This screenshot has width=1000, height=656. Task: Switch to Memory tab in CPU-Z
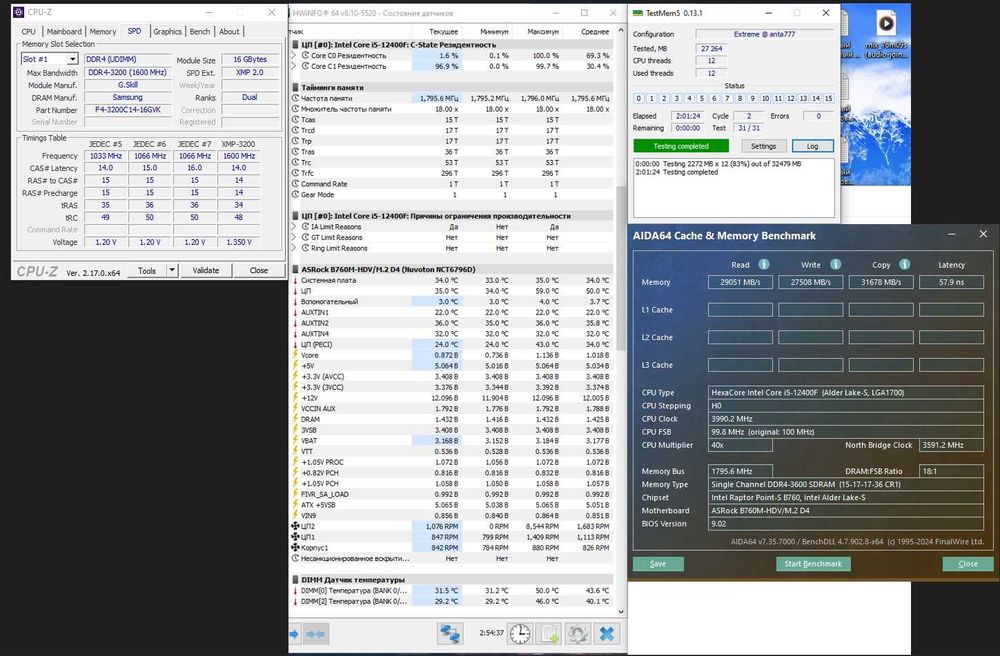point(103,31)
